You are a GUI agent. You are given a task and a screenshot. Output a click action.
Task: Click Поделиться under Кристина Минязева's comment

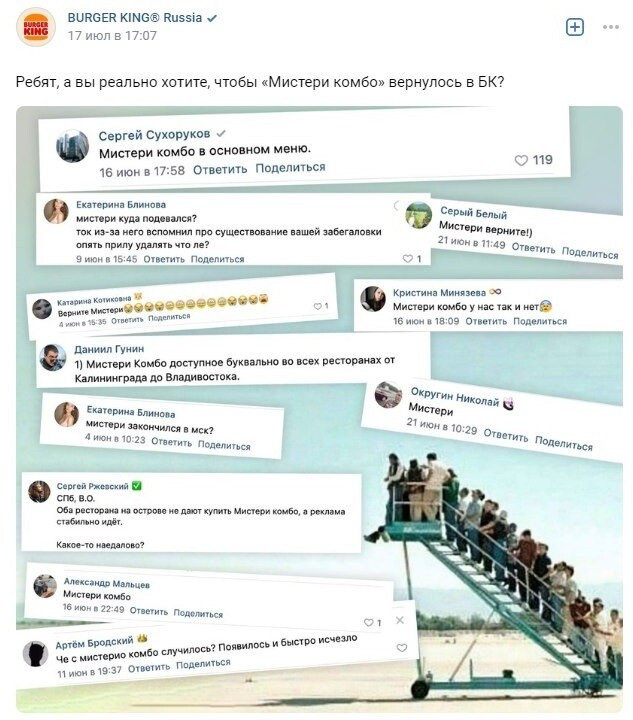pos(540,321)
